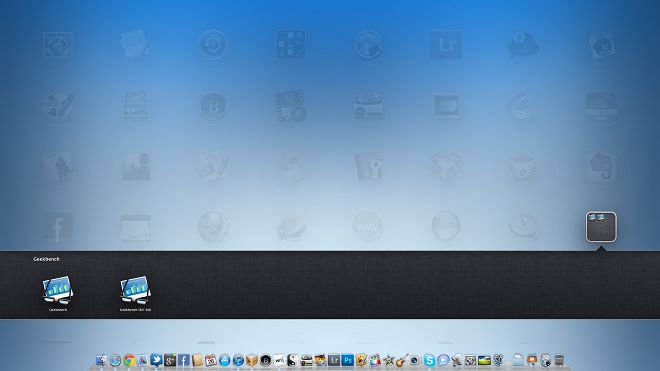Open the black circle B app in the Dock
The height and width of the screenshot is (371, 660).
tap(266, 360)
